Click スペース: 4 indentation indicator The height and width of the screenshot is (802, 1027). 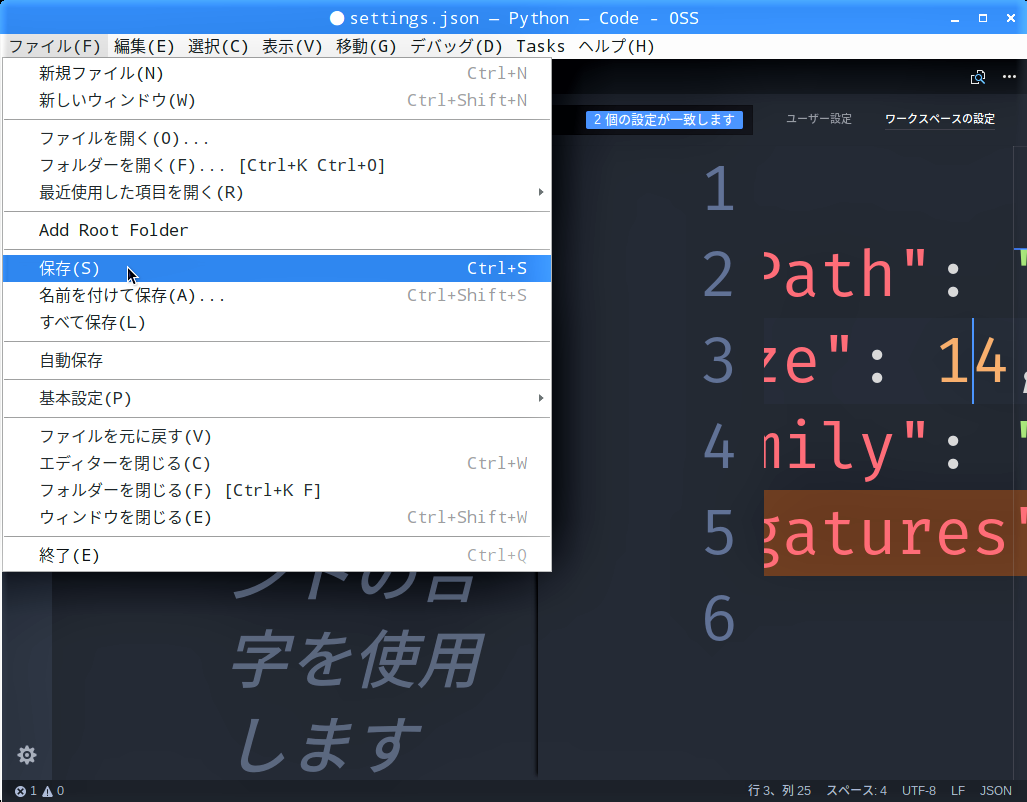point(856,791)
